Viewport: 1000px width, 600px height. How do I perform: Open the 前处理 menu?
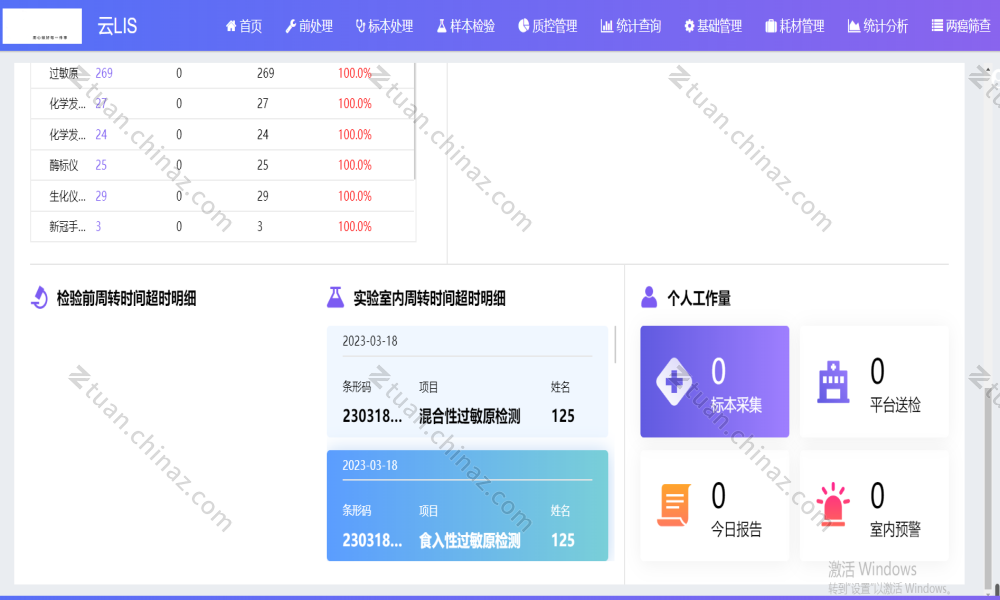click(309, 26)
